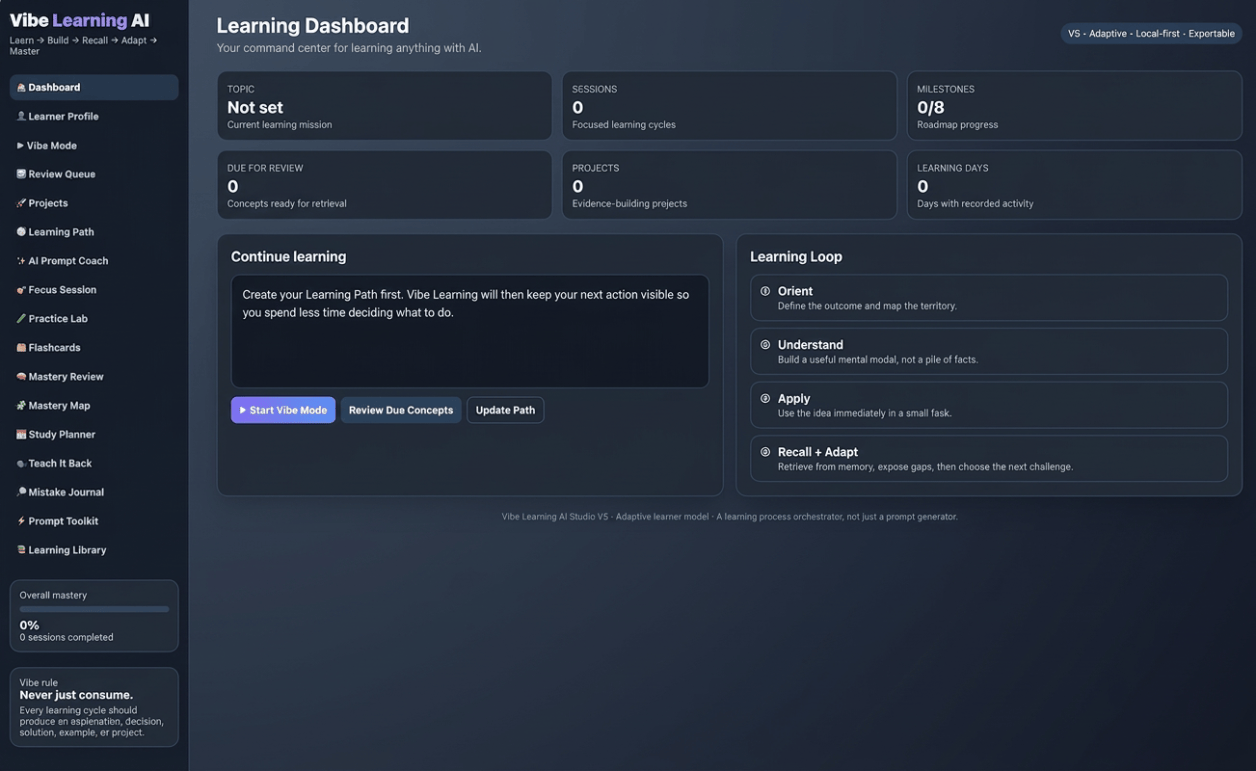Click the Overall mastery progress bar
The image size is (1256, 771).
[94, 609]
